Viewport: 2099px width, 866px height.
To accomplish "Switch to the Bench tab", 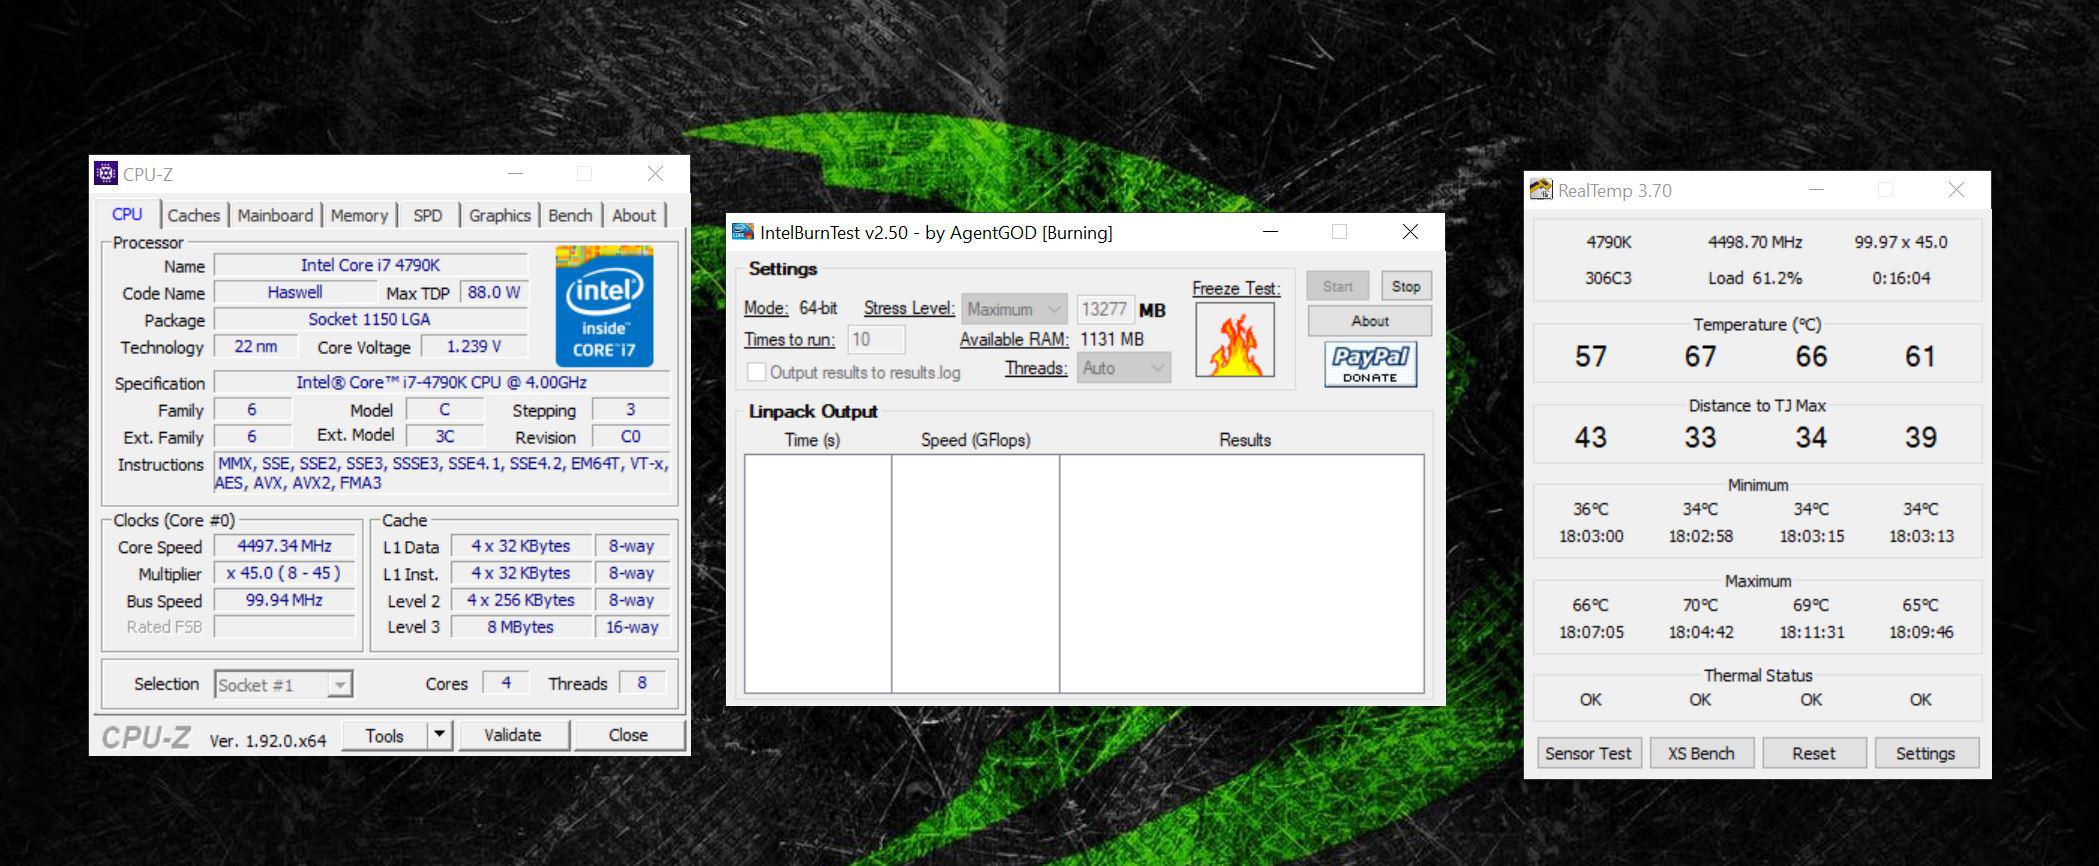I will point(570,215).
